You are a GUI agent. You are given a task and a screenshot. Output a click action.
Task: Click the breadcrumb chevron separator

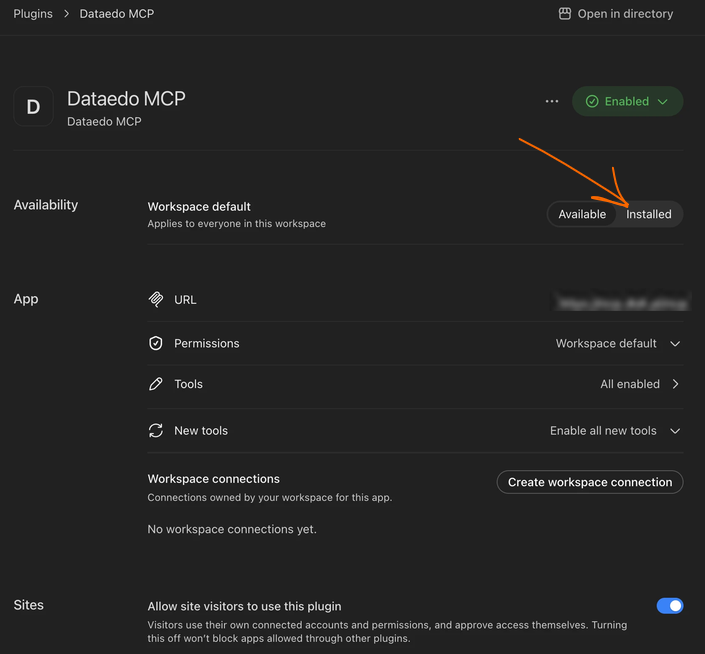click(66, 14)
